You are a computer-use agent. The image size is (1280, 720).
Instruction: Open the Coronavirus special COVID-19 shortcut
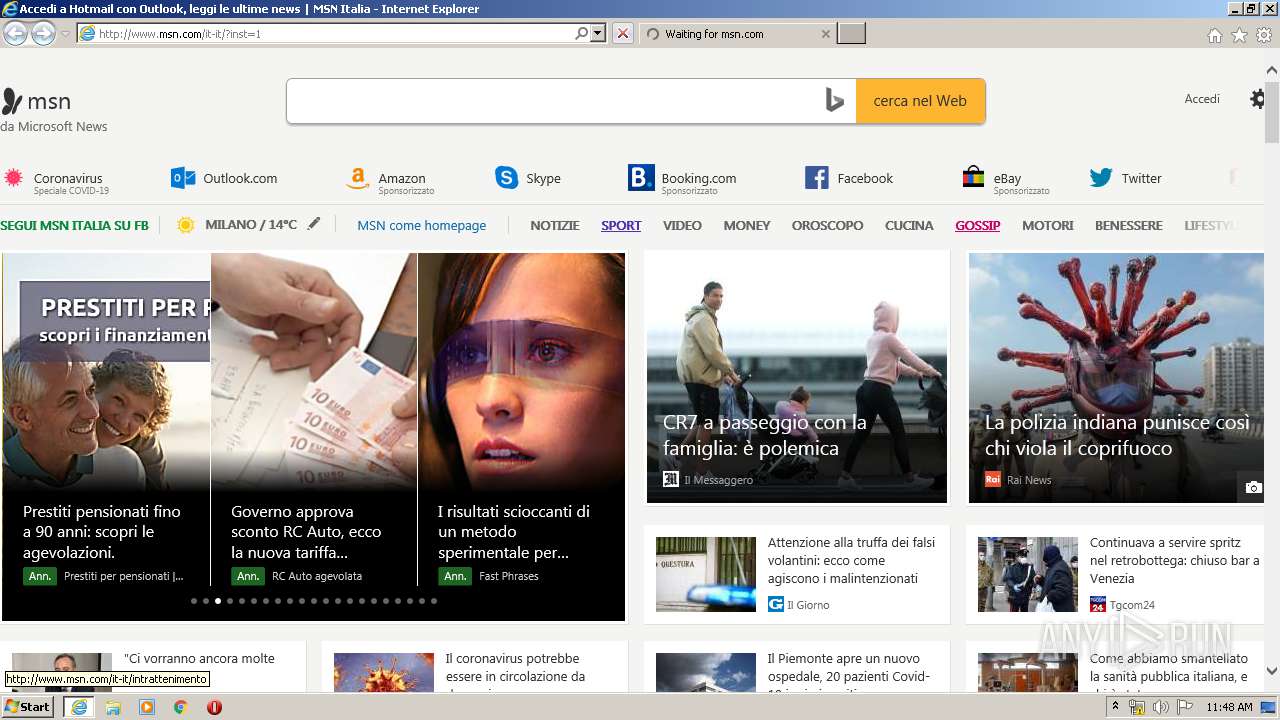(x=56, y=180)
